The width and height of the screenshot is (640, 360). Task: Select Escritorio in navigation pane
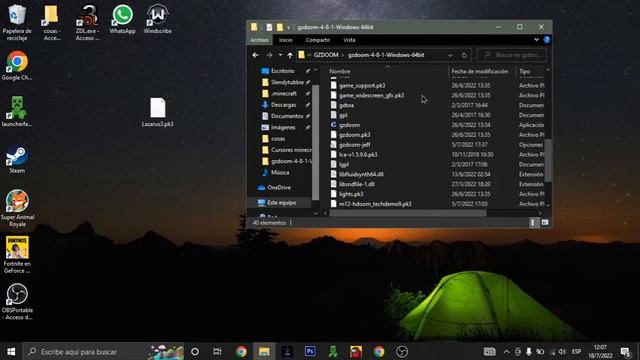pyautogui.click(x=283, y=71)
